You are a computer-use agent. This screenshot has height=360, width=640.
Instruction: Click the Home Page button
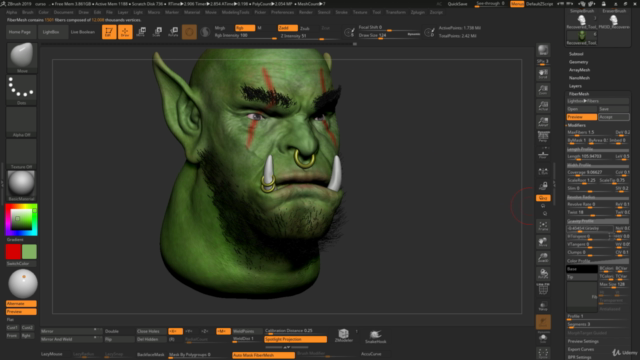[20, 32]
